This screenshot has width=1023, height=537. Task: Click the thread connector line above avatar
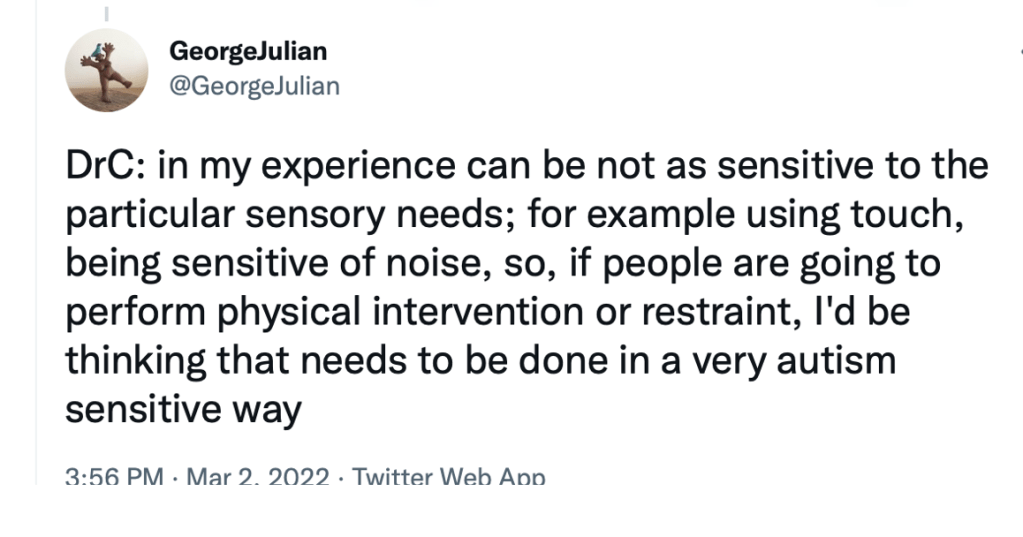tap(106, 13)
